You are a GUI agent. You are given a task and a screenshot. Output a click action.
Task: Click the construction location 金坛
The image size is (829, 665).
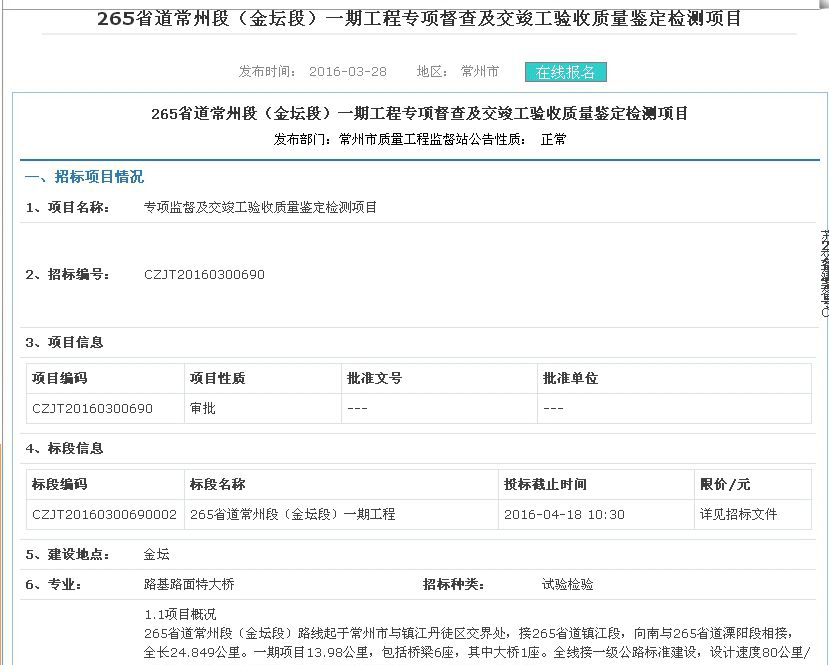157,554
